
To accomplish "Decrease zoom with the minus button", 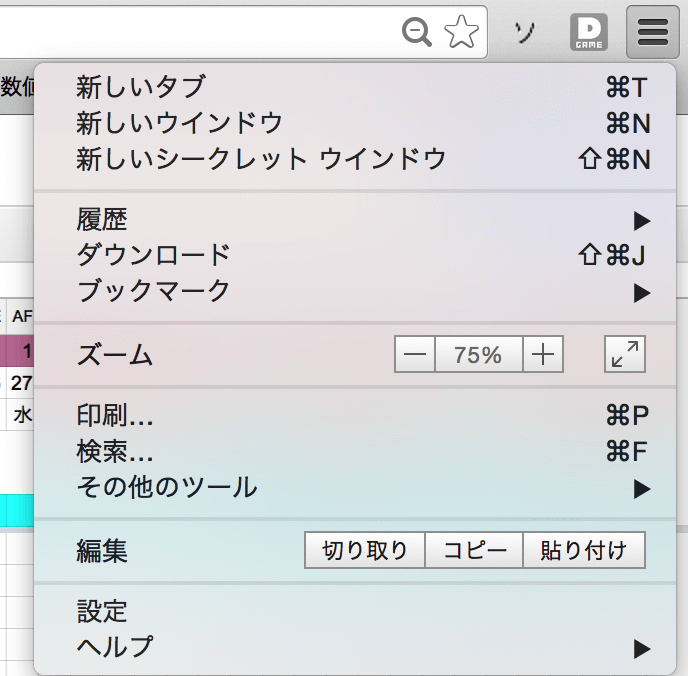I will click(x=415, y=354).
